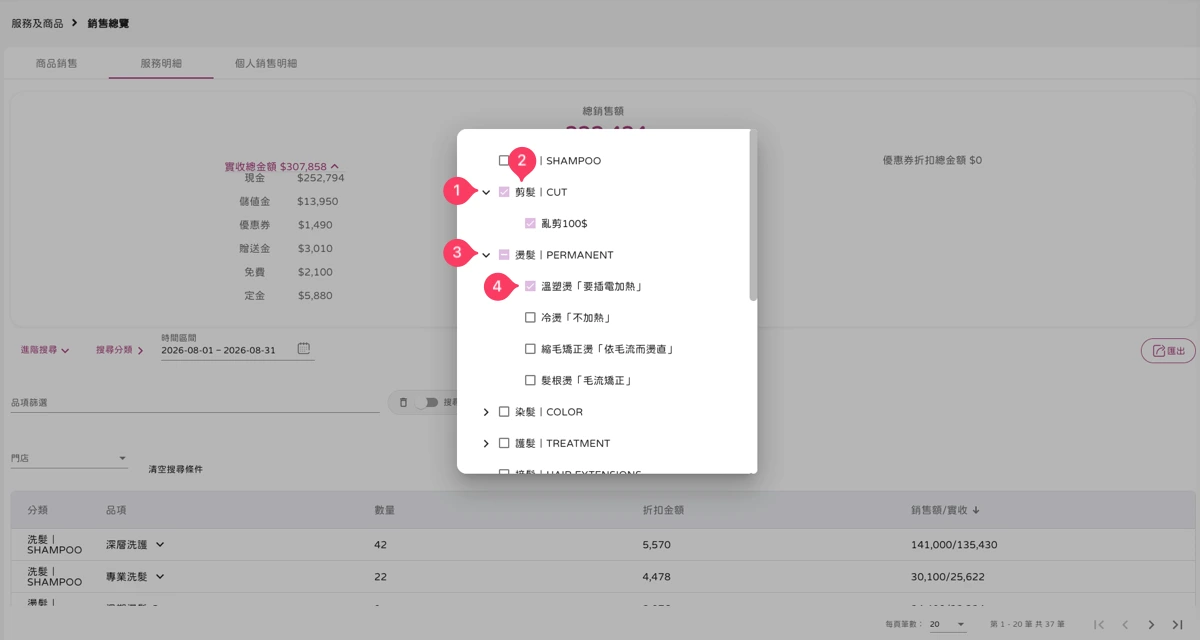The width and height of the screenshot is (1200, 640).
Task: Uncheck the 亂剪100$ checkbox
Action: tap(530, 223)
